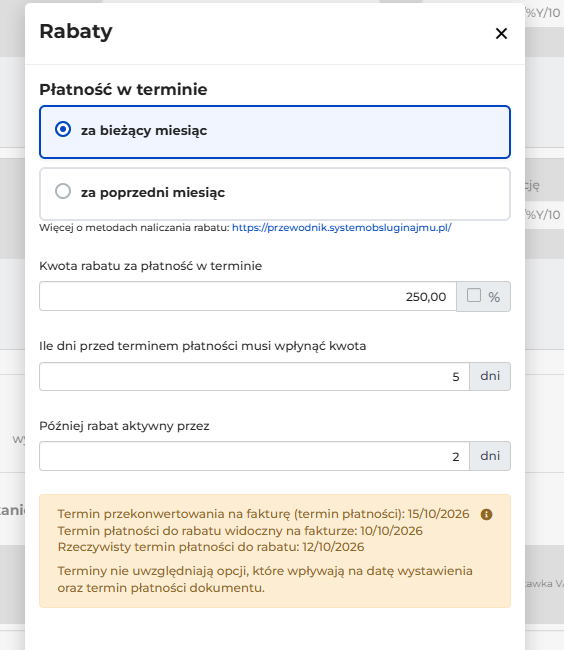
Task: Click the 'Później rabat aktywny przez' field showing 2
Action: point(254,456)
